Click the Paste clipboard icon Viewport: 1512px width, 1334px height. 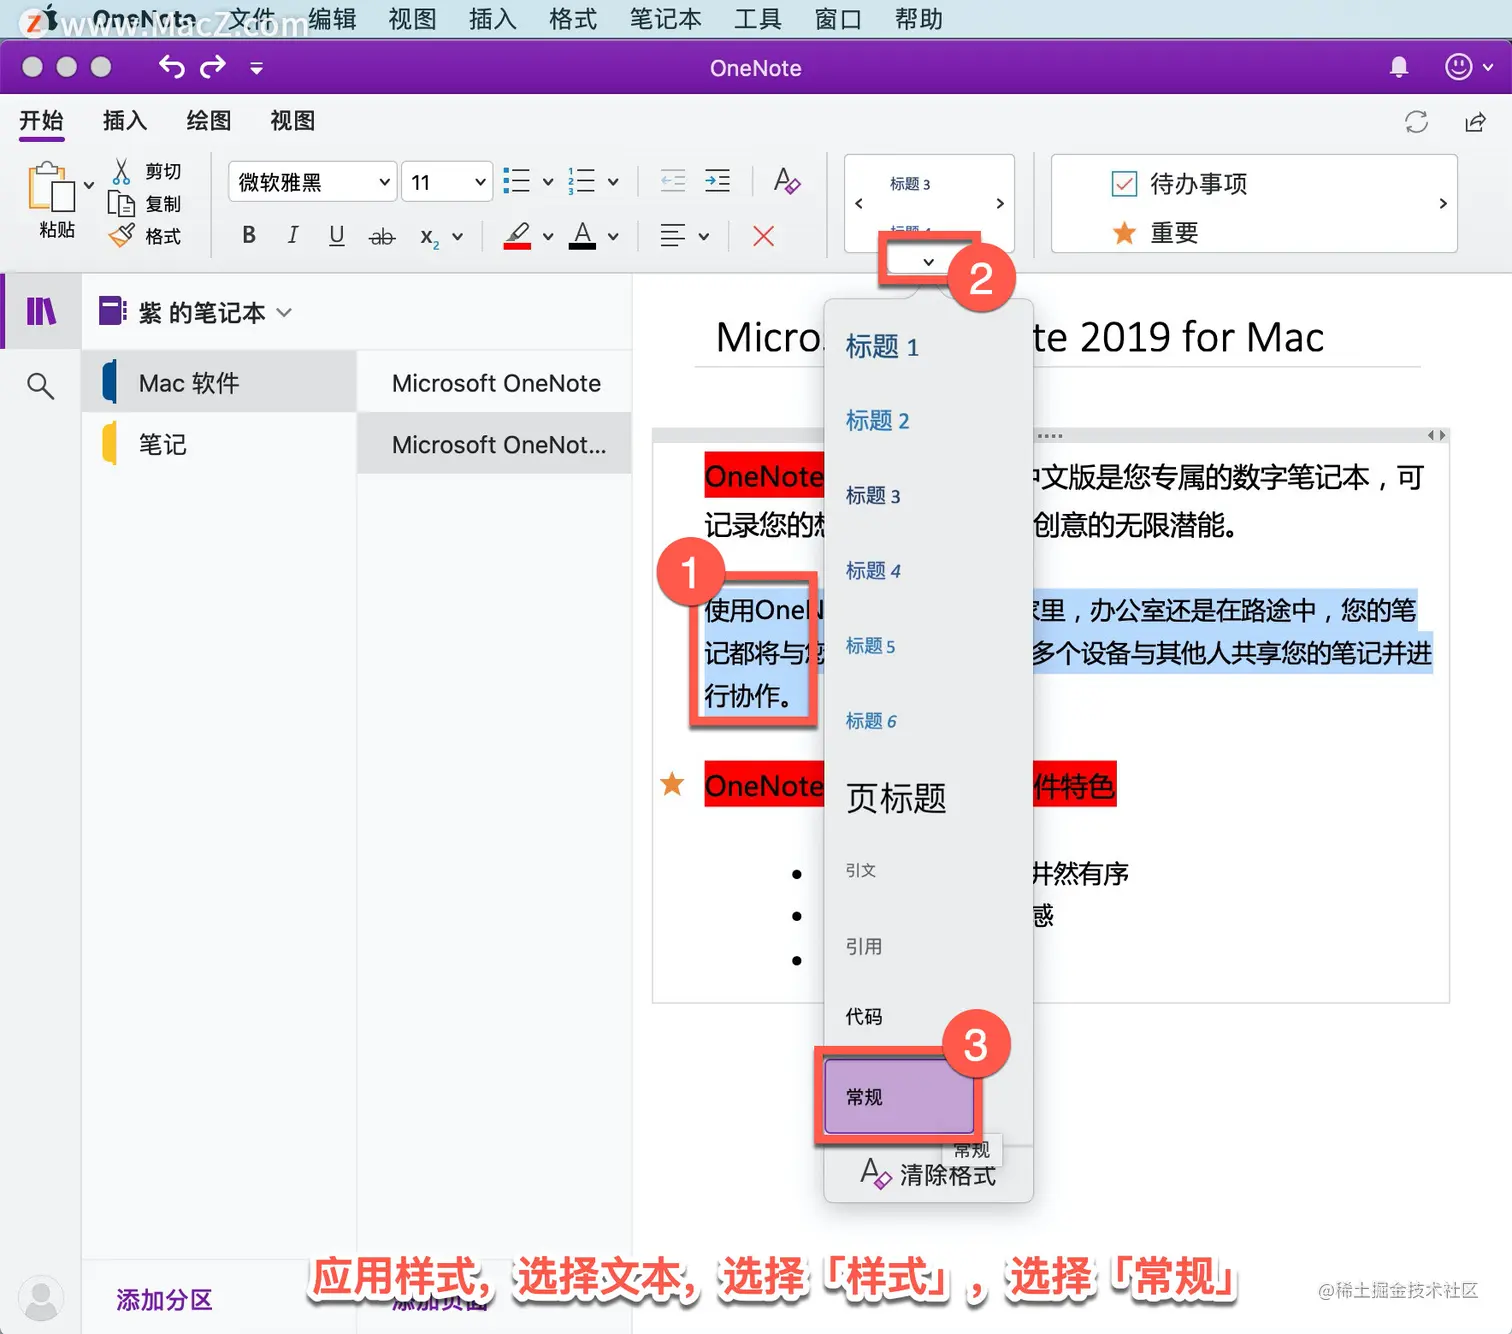tap(51, 188)
